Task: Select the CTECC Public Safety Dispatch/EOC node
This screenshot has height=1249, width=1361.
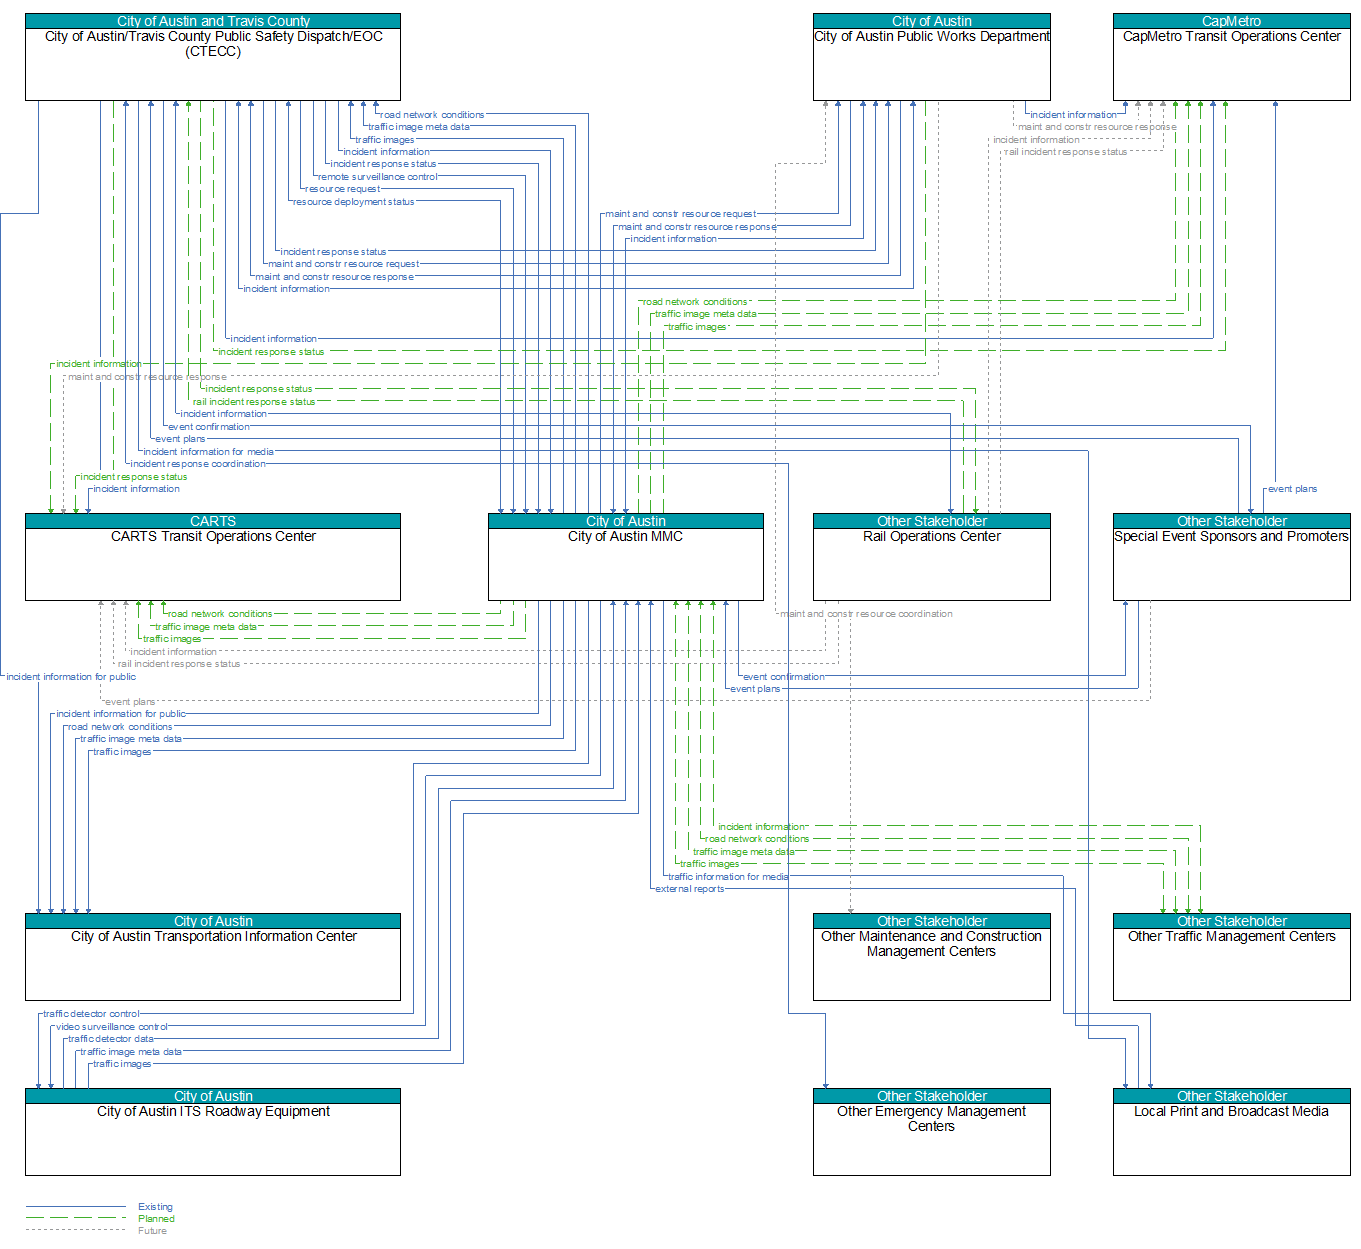Action: tap(213, 56)
